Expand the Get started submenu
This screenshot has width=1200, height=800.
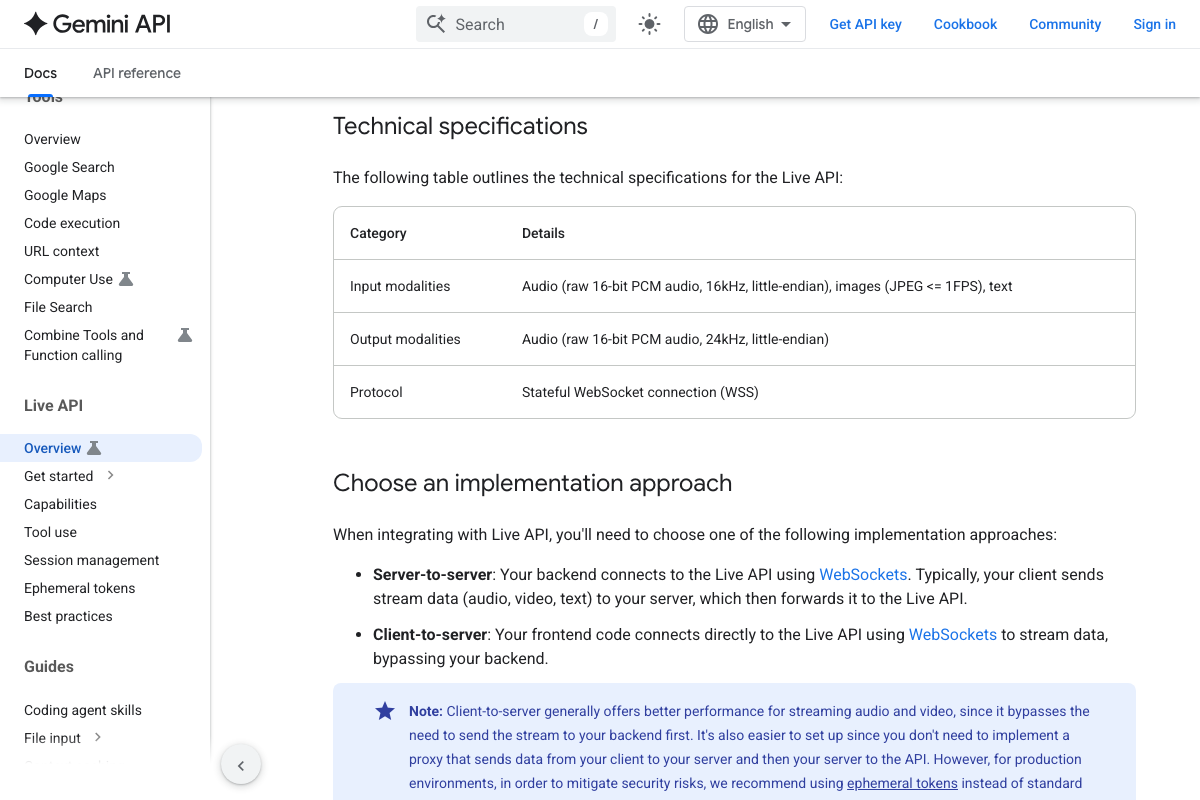(x=111, y=476)
